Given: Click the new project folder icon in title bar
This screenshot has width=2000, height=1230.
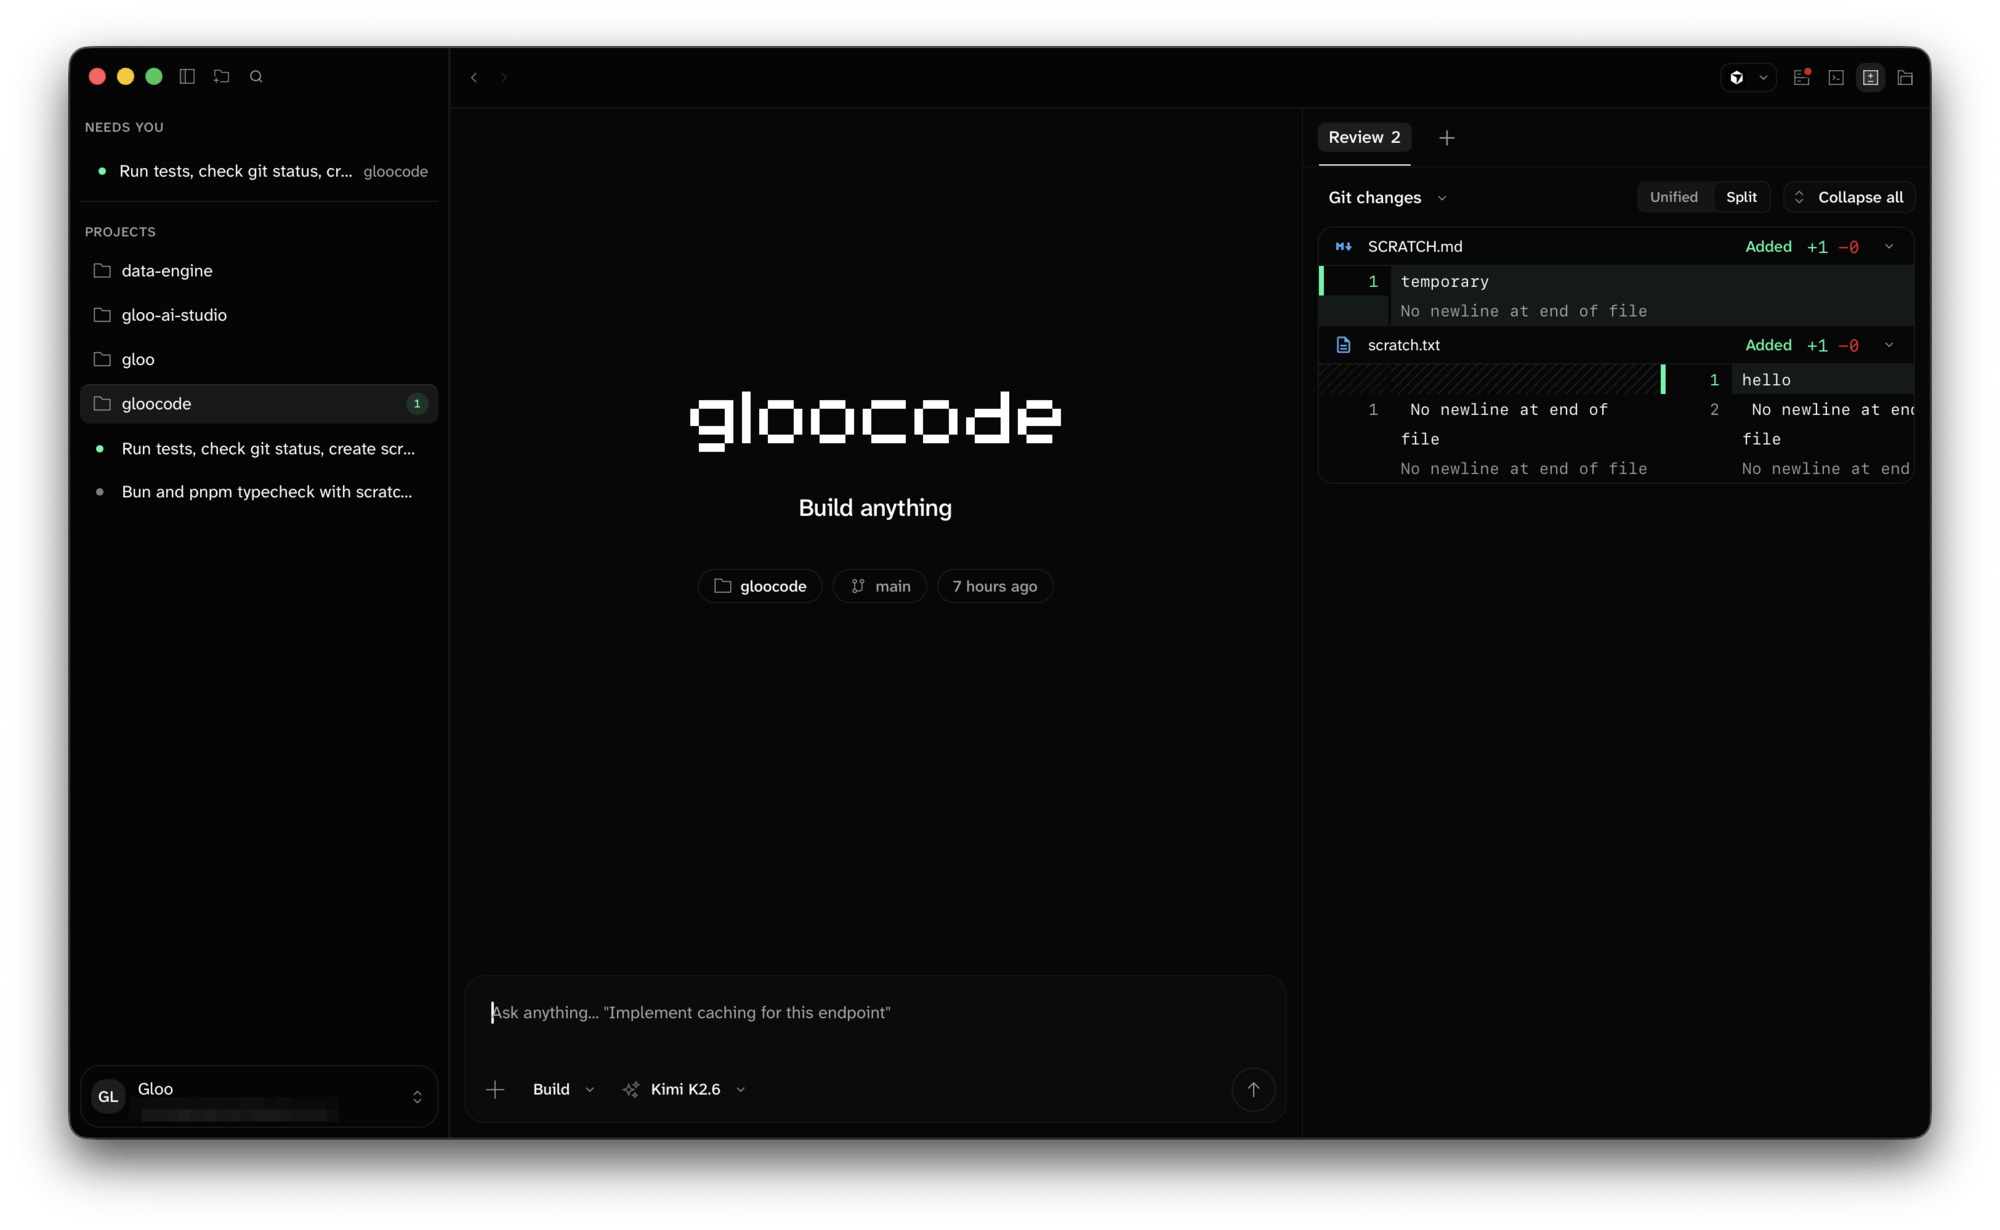Looking at the screenshot, I should pyautogui.click(x=222, y=76).
